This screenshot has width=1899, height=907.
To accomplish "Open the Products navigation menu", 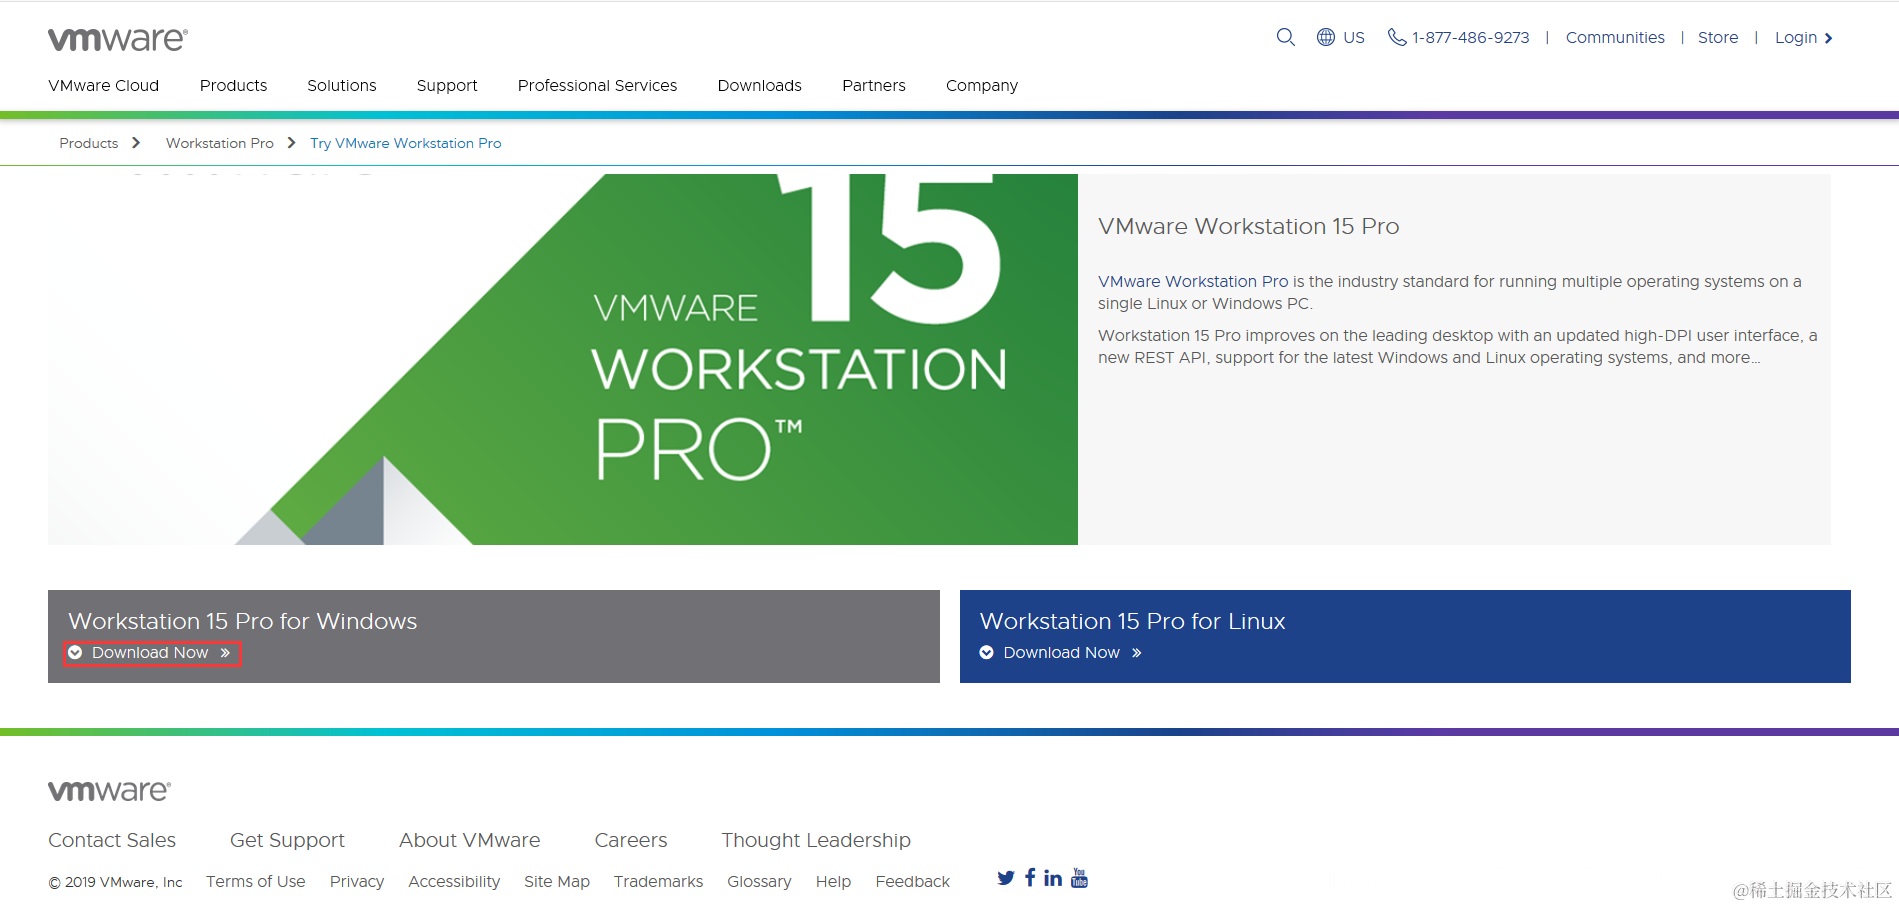I will pyautogui.click(x=233, y=85).
